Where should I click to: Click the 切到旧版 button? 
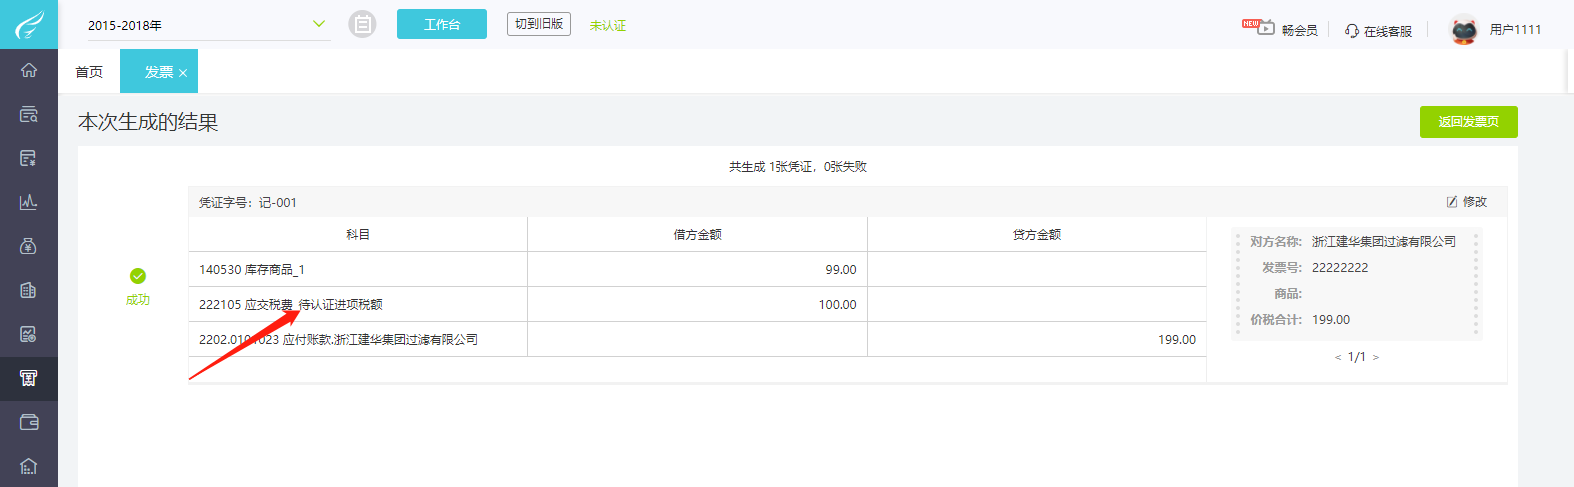539,24
